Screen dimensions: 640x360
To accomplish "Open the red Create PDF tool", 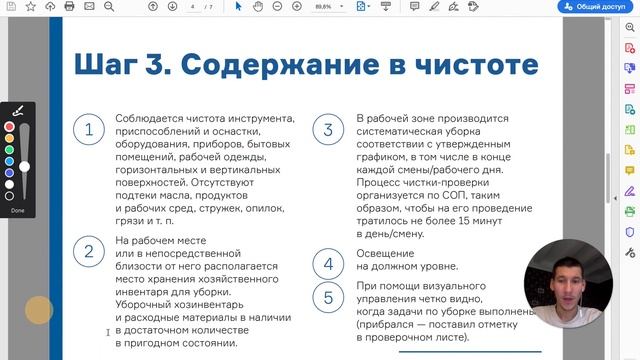I will click(x=630, y=48).
